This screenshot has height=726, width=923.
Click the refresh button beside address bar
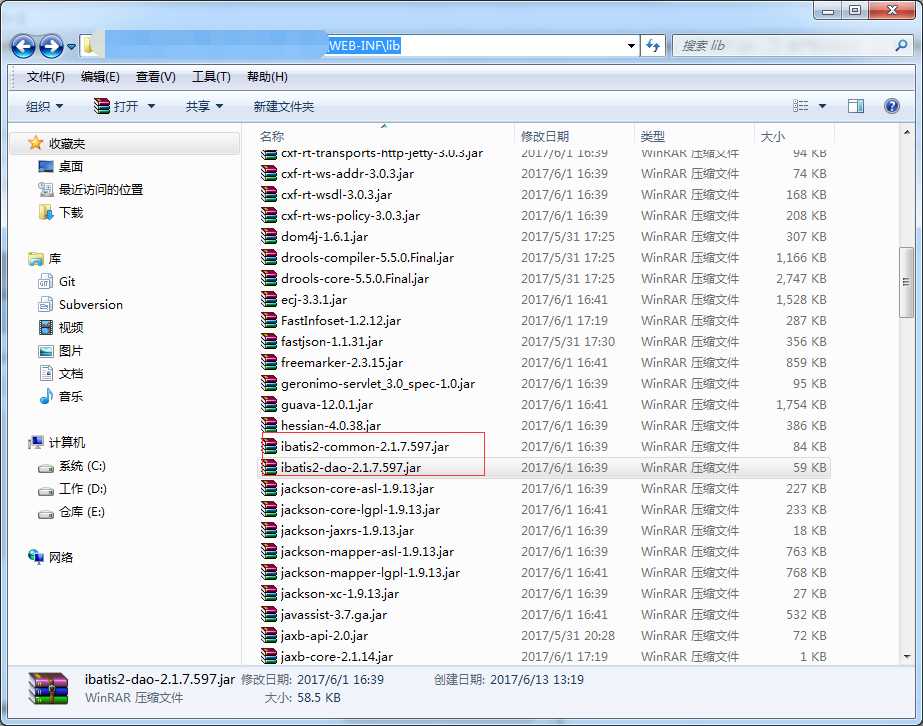tap(653, 45)
